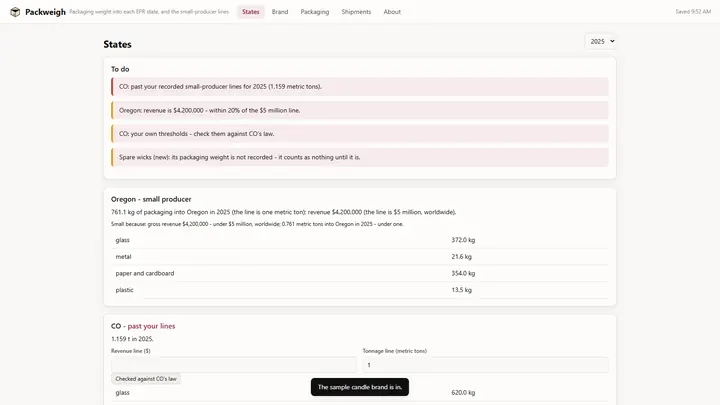Open the Shipments tab
This screenshot has width=720, height=405.
pyautogui.click(x=356, y=12)
